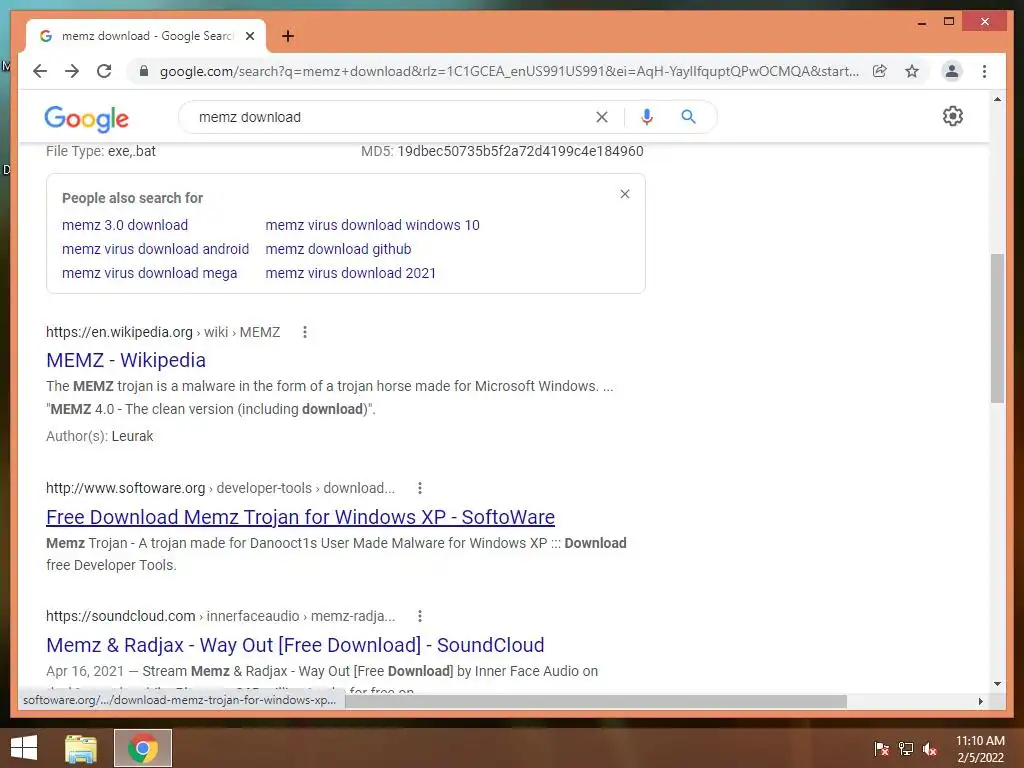Image resolution: width=1024 pixels, height=768 pixels.
Task: Open Free Download Memz Trojan SoftoWare link
Action: click(x=300, y=517)
